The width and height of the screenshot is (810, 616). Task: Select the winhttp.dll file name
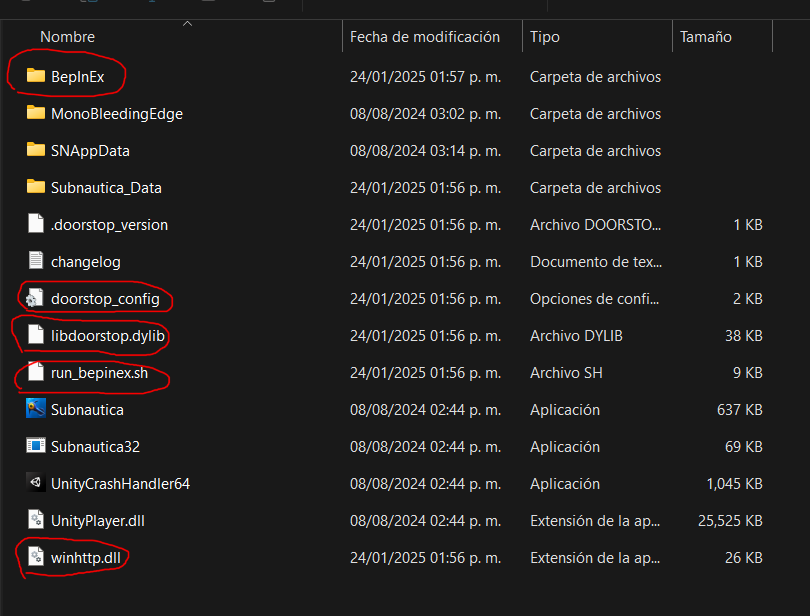point(86,558)
